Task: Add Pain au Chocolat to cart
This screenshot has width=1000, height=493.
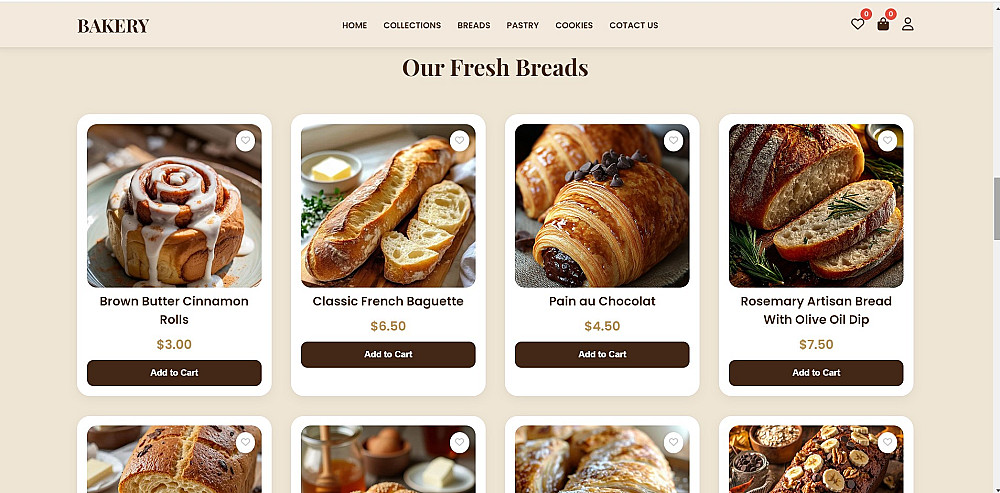Action: click(x=602, y=355)
